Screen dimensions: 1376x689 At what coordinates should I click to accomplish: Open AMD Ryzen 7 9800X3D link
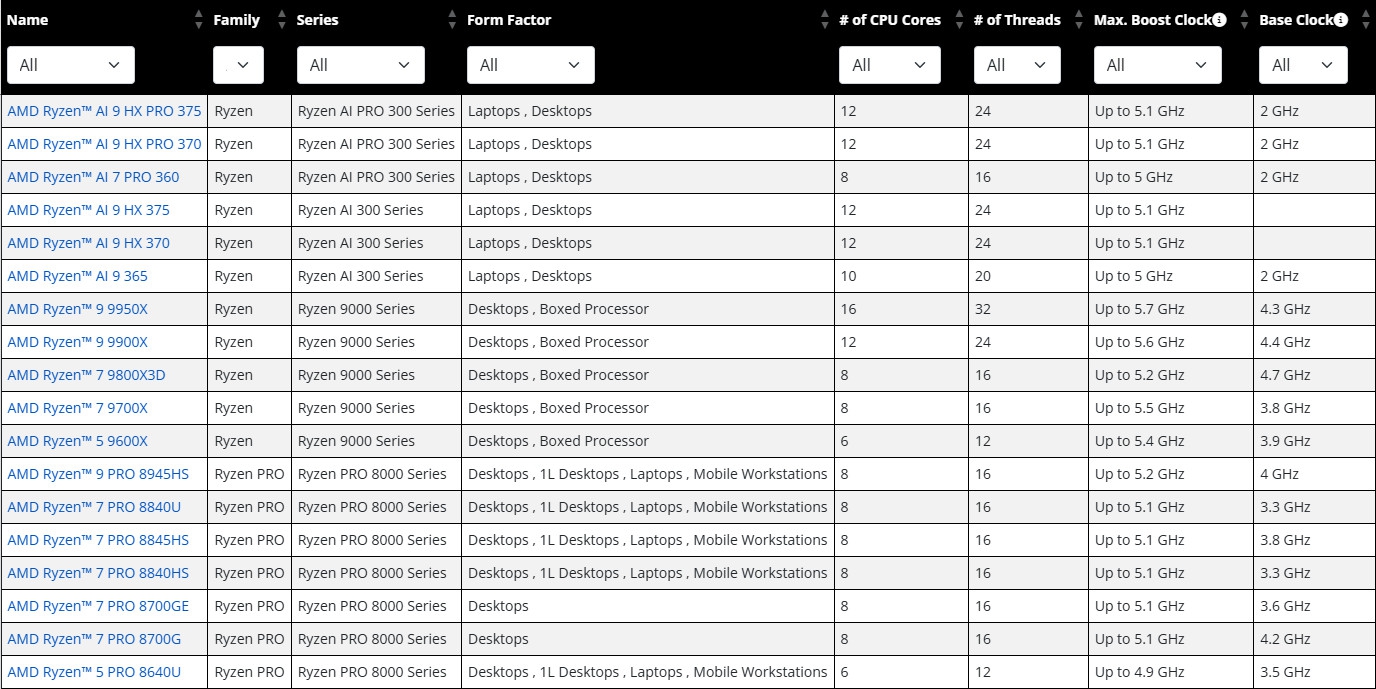point(86,375)
